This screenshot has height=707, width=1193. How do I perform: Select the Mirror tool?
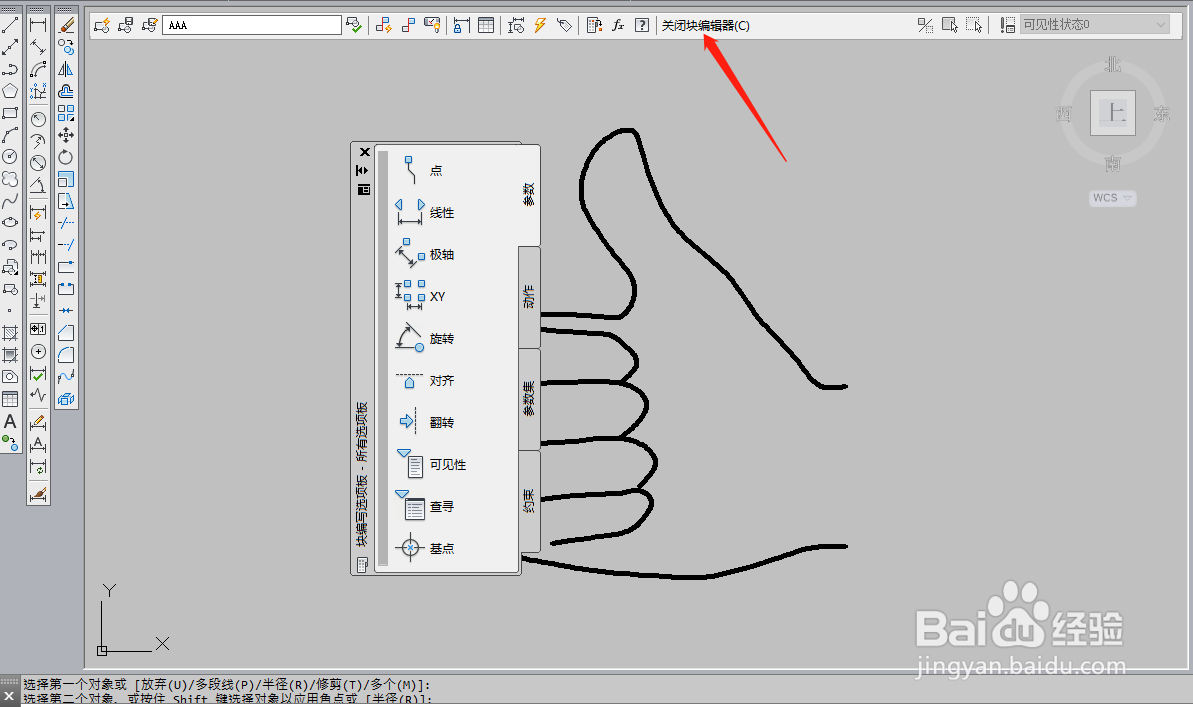click(66, 69)
